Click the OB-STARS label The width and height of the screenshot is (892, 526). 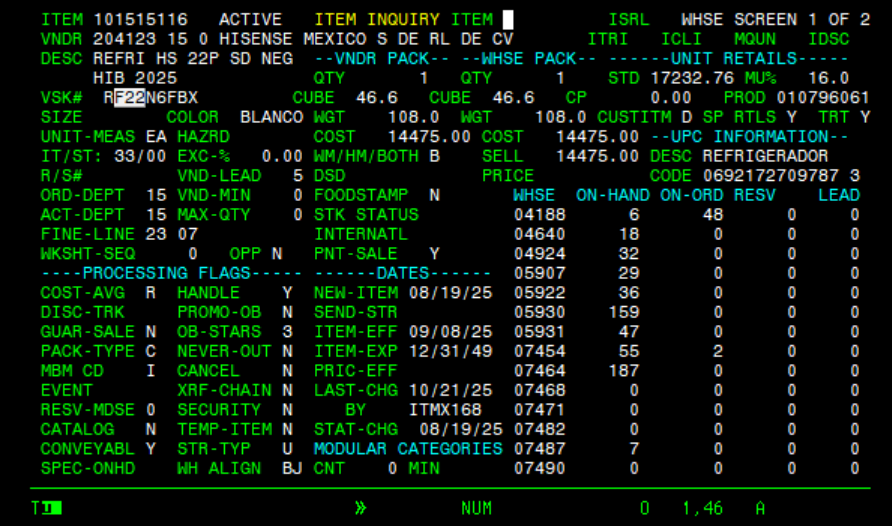click(x=219, y=332)
